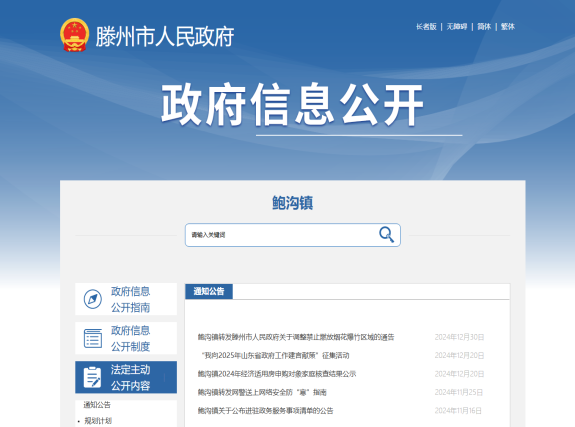
Task: Open 我向2025年山东省政府工作建言献策 notice
Action: click(x=275, y=355)
